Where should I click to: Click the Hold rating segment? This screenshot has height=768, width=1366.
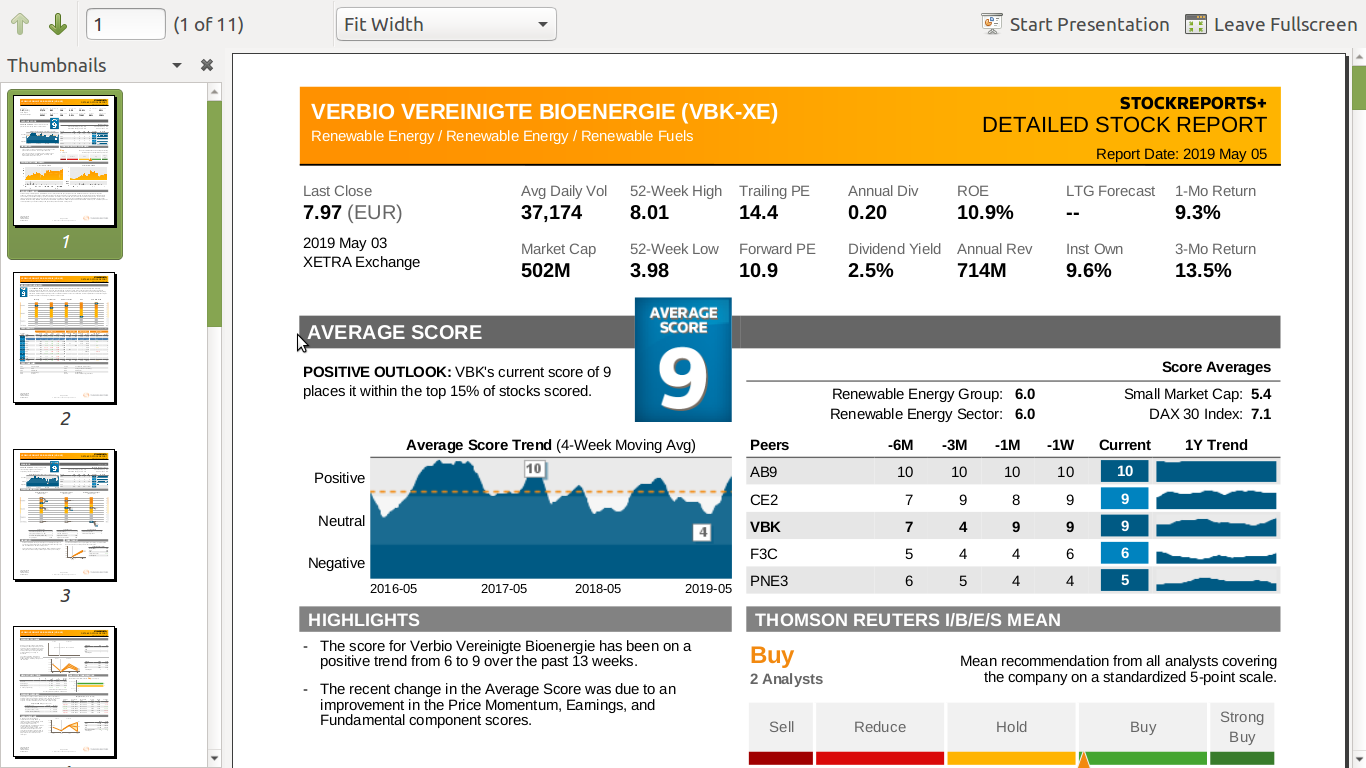[1011, 733]
